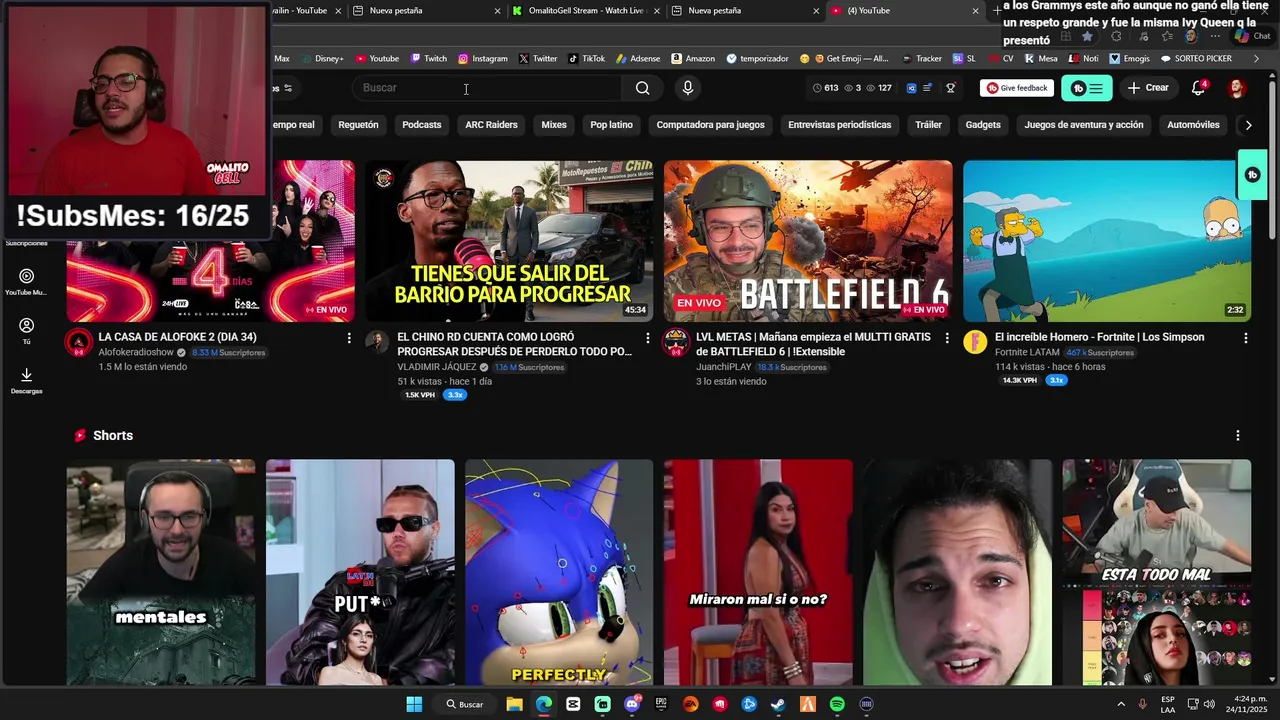Open TikTok bookmark in bookmarks bar
Viewport: 1280px width, 720px height.
coord(586,59)
